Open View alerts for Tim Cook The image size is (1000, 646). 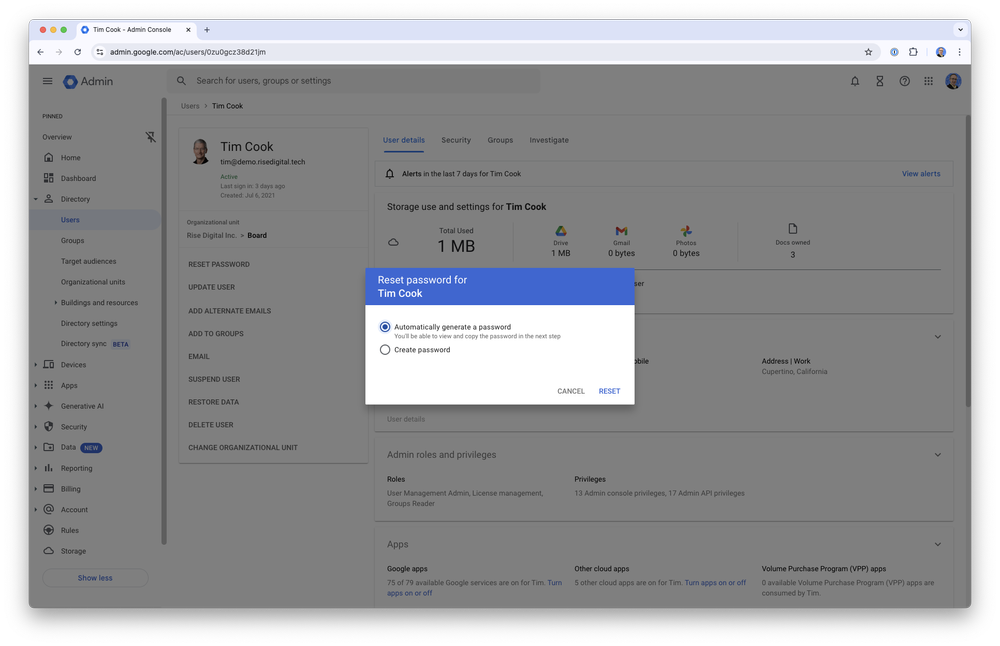(x=920, y=173)
